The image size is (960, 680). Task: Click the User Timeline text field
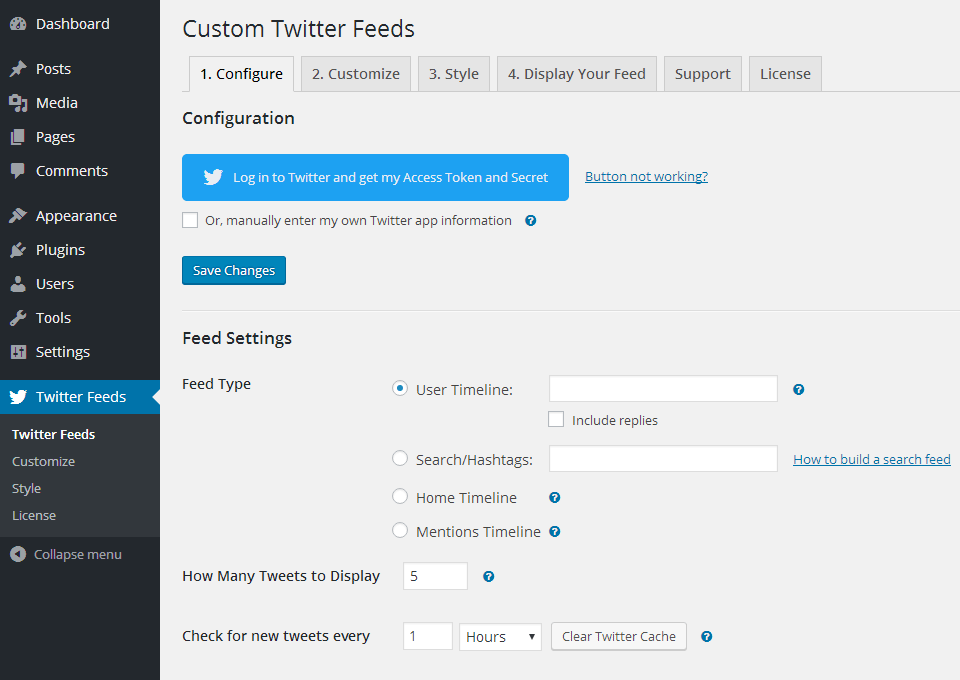(663, 389)
